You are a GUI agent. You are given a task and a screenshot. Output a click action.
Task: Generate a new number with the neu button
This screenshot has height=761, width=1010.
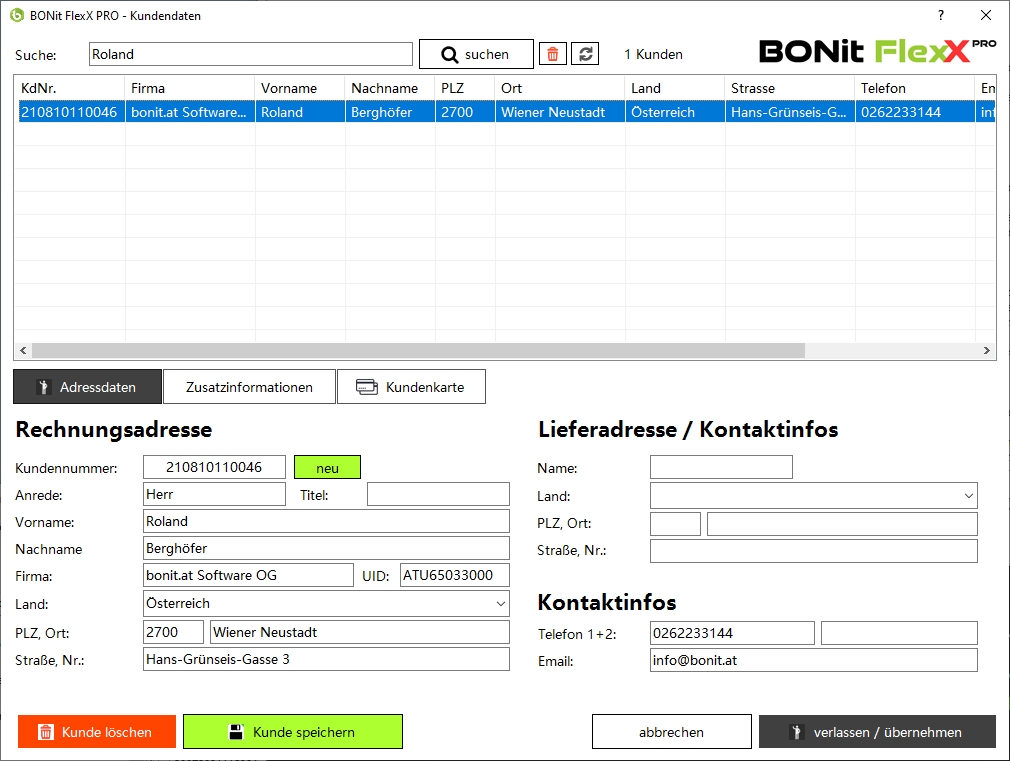pos(327,468)
